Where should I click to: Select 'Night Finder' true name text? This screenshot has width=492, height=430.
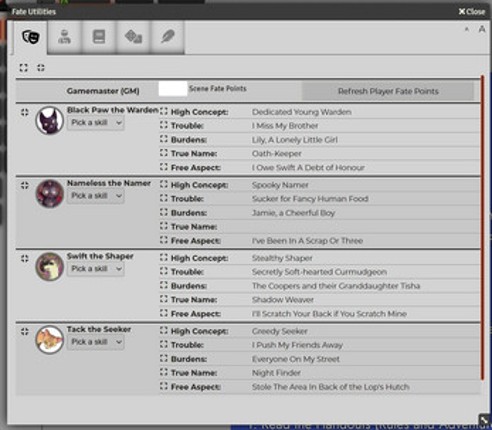click(x=276, y=373)
